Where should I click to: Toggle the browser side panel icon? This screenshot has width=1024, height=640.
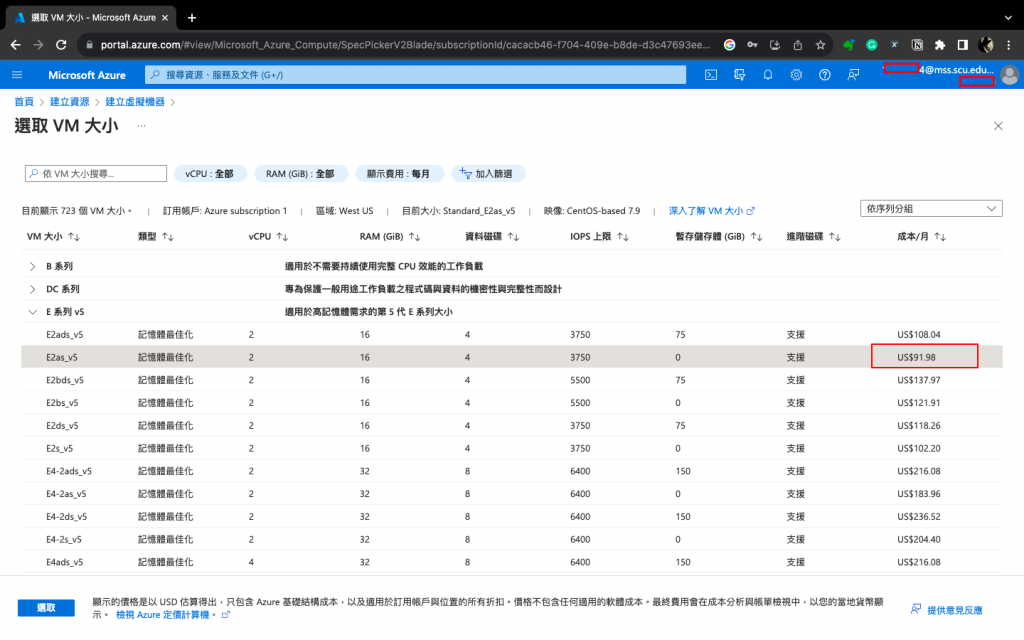963,44
